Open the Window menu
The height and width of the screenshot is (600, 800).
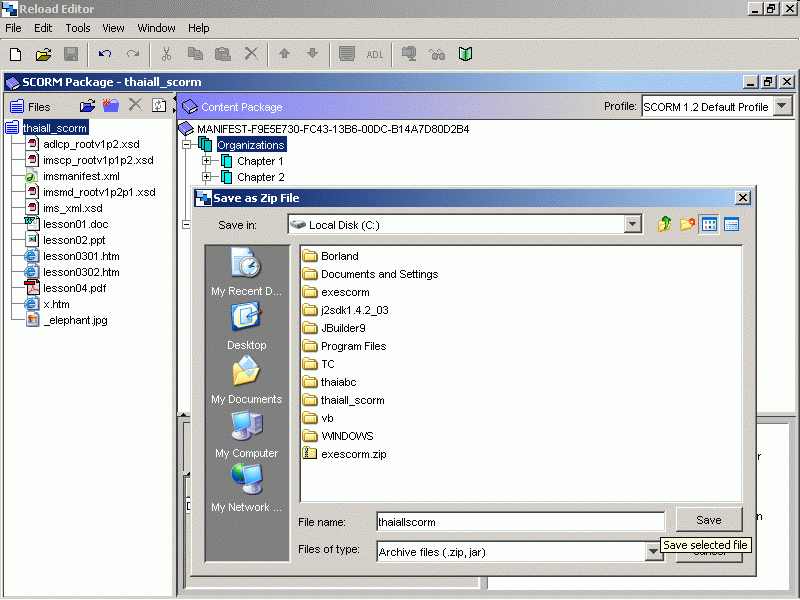[156, 28]
